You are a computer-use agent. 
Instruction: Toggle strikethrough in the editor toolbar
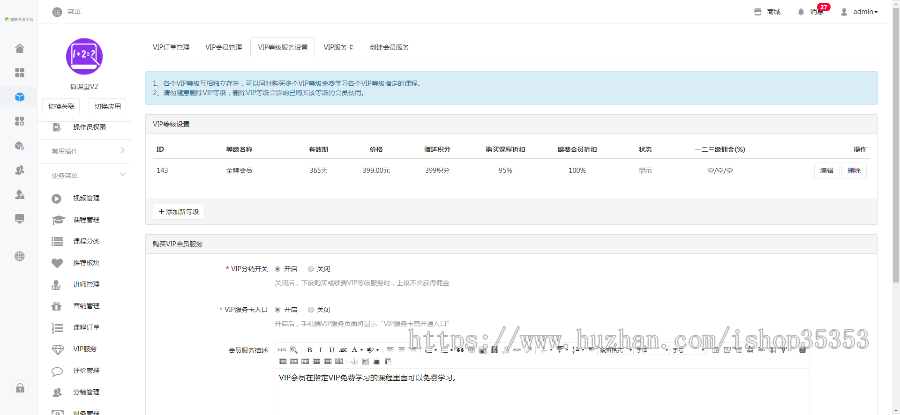(343, 350)
